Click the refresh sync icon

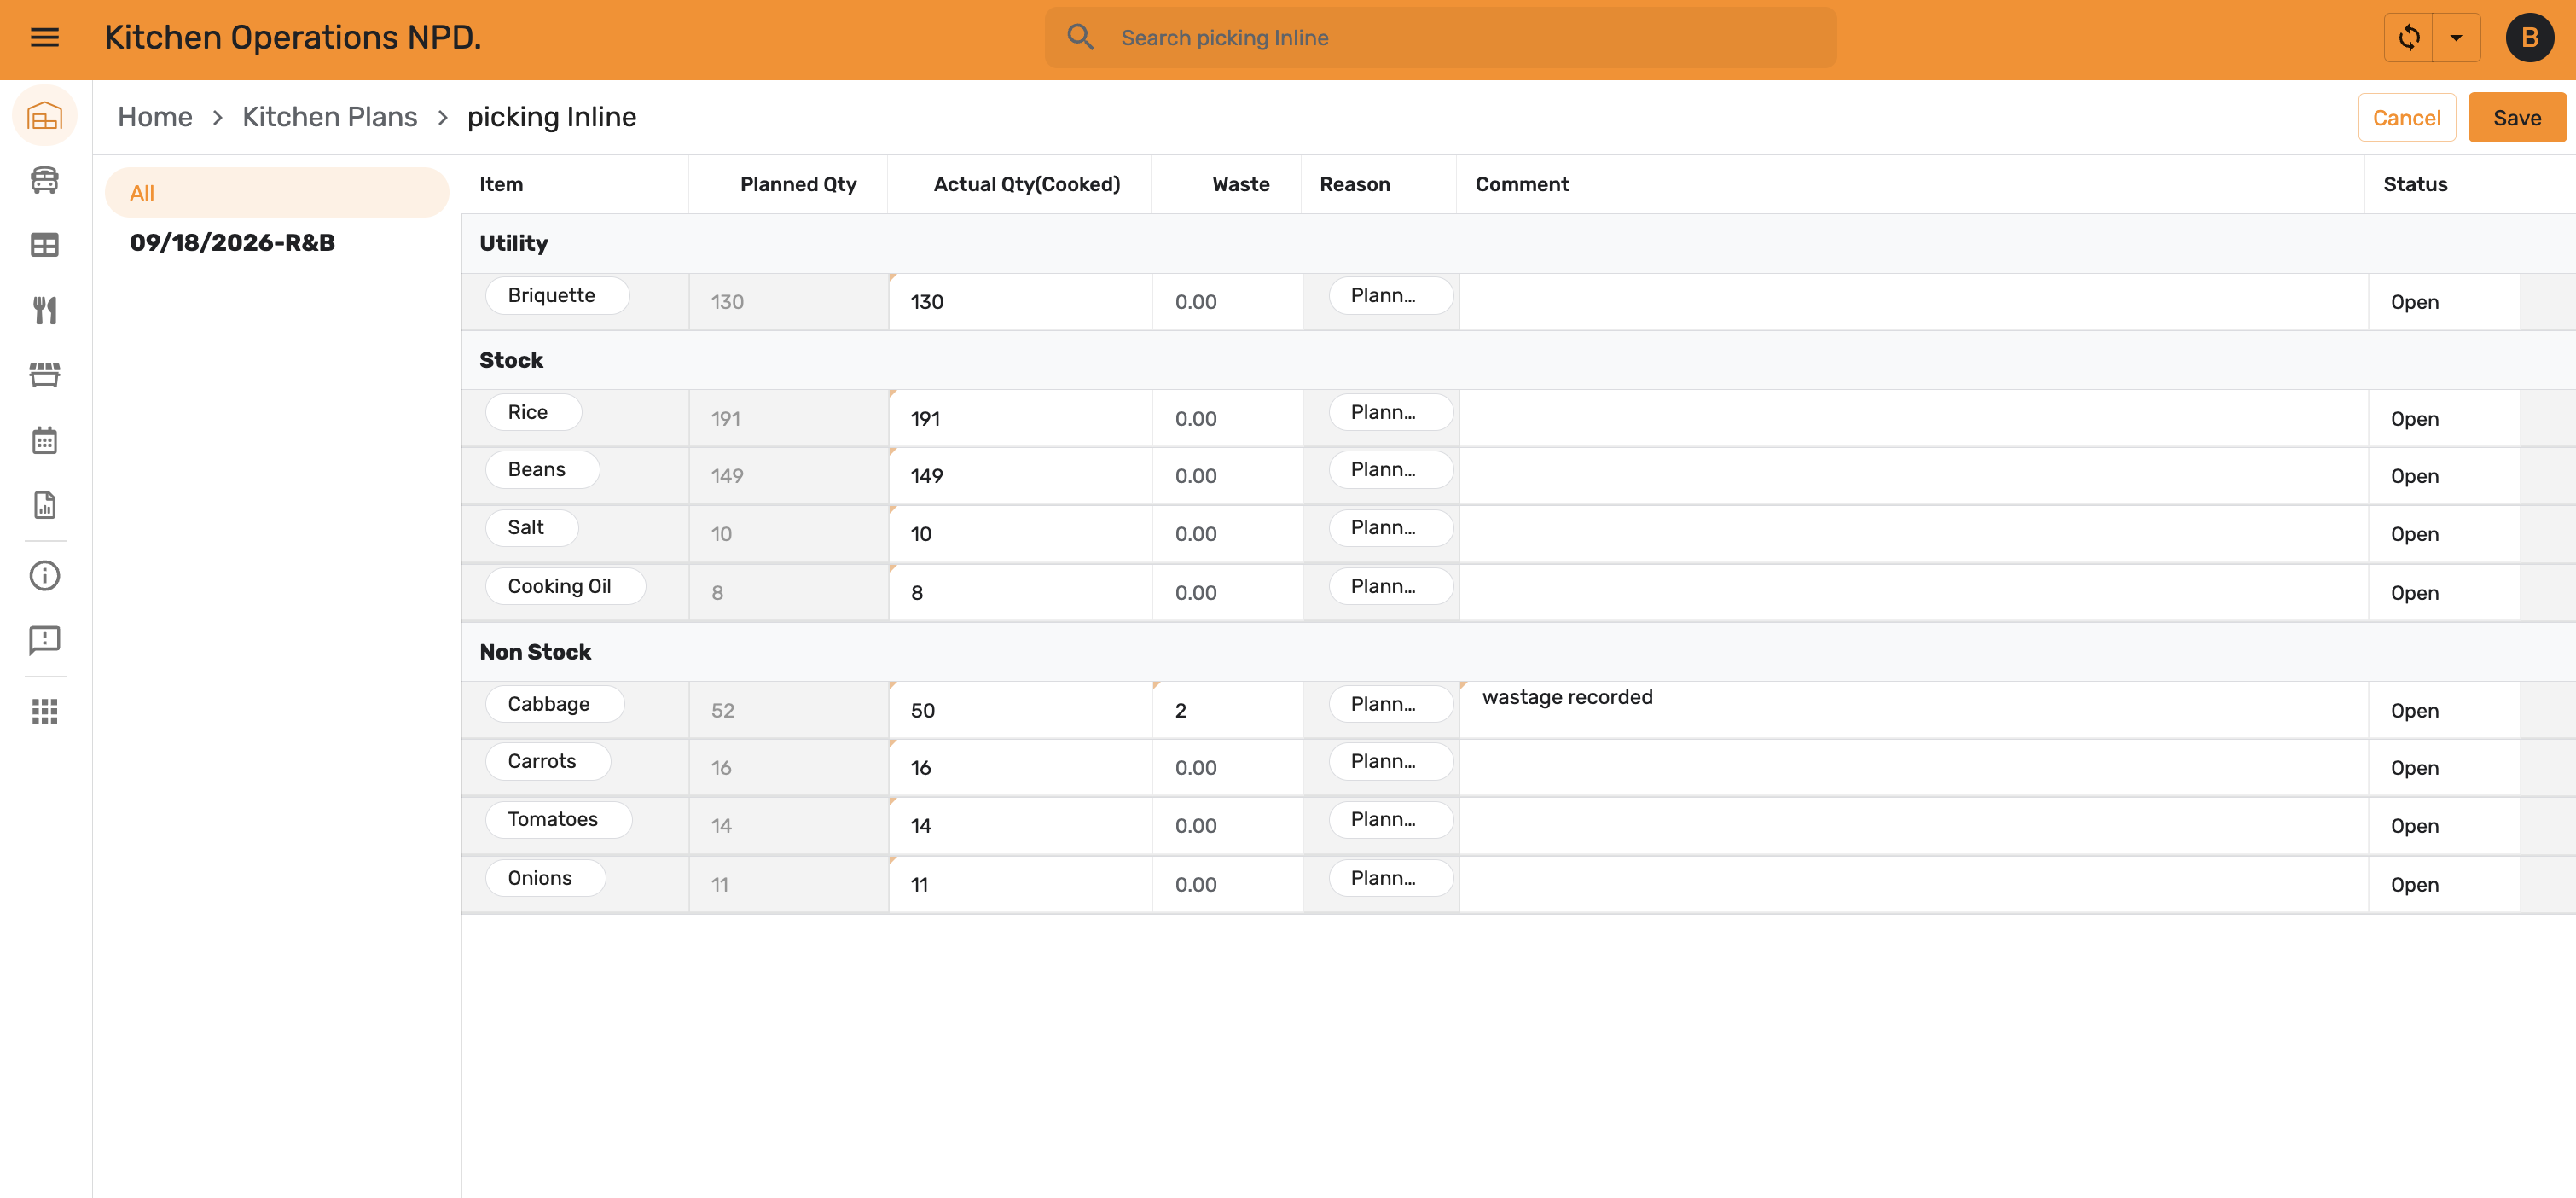pyautogui.click(x=2409, y=38)
